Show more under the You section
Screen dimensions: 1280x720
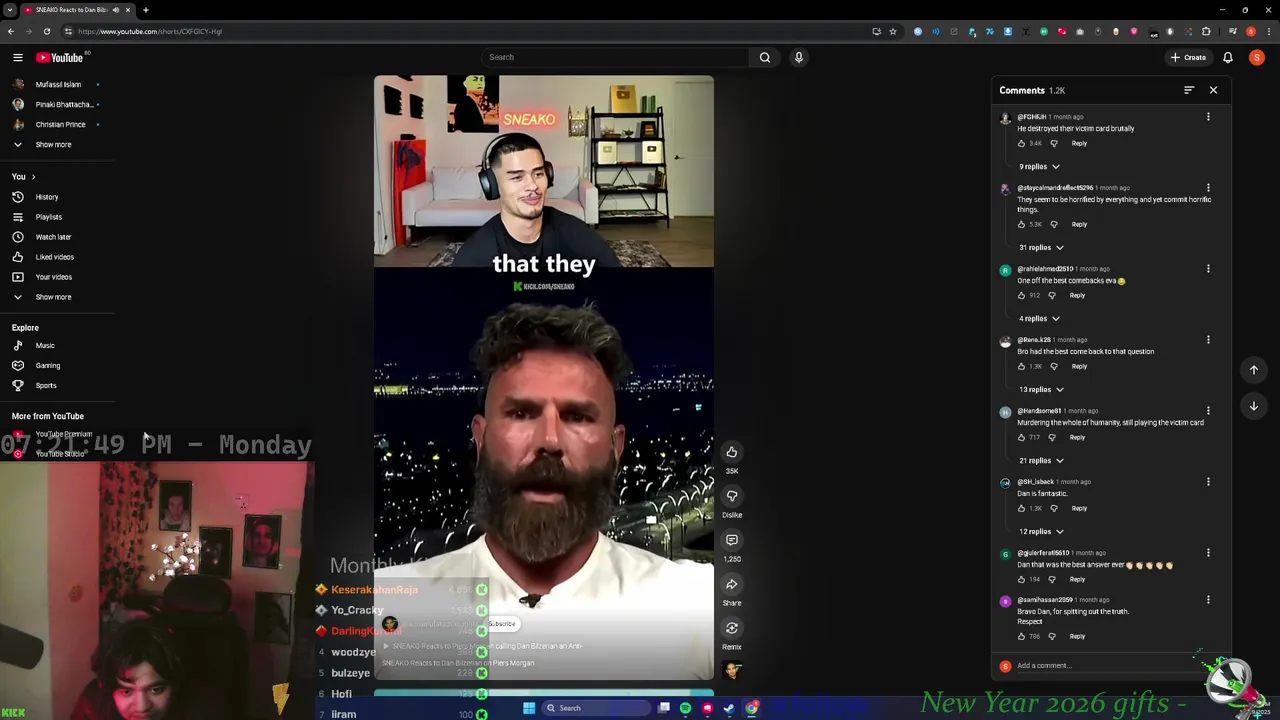coord(53,297)
